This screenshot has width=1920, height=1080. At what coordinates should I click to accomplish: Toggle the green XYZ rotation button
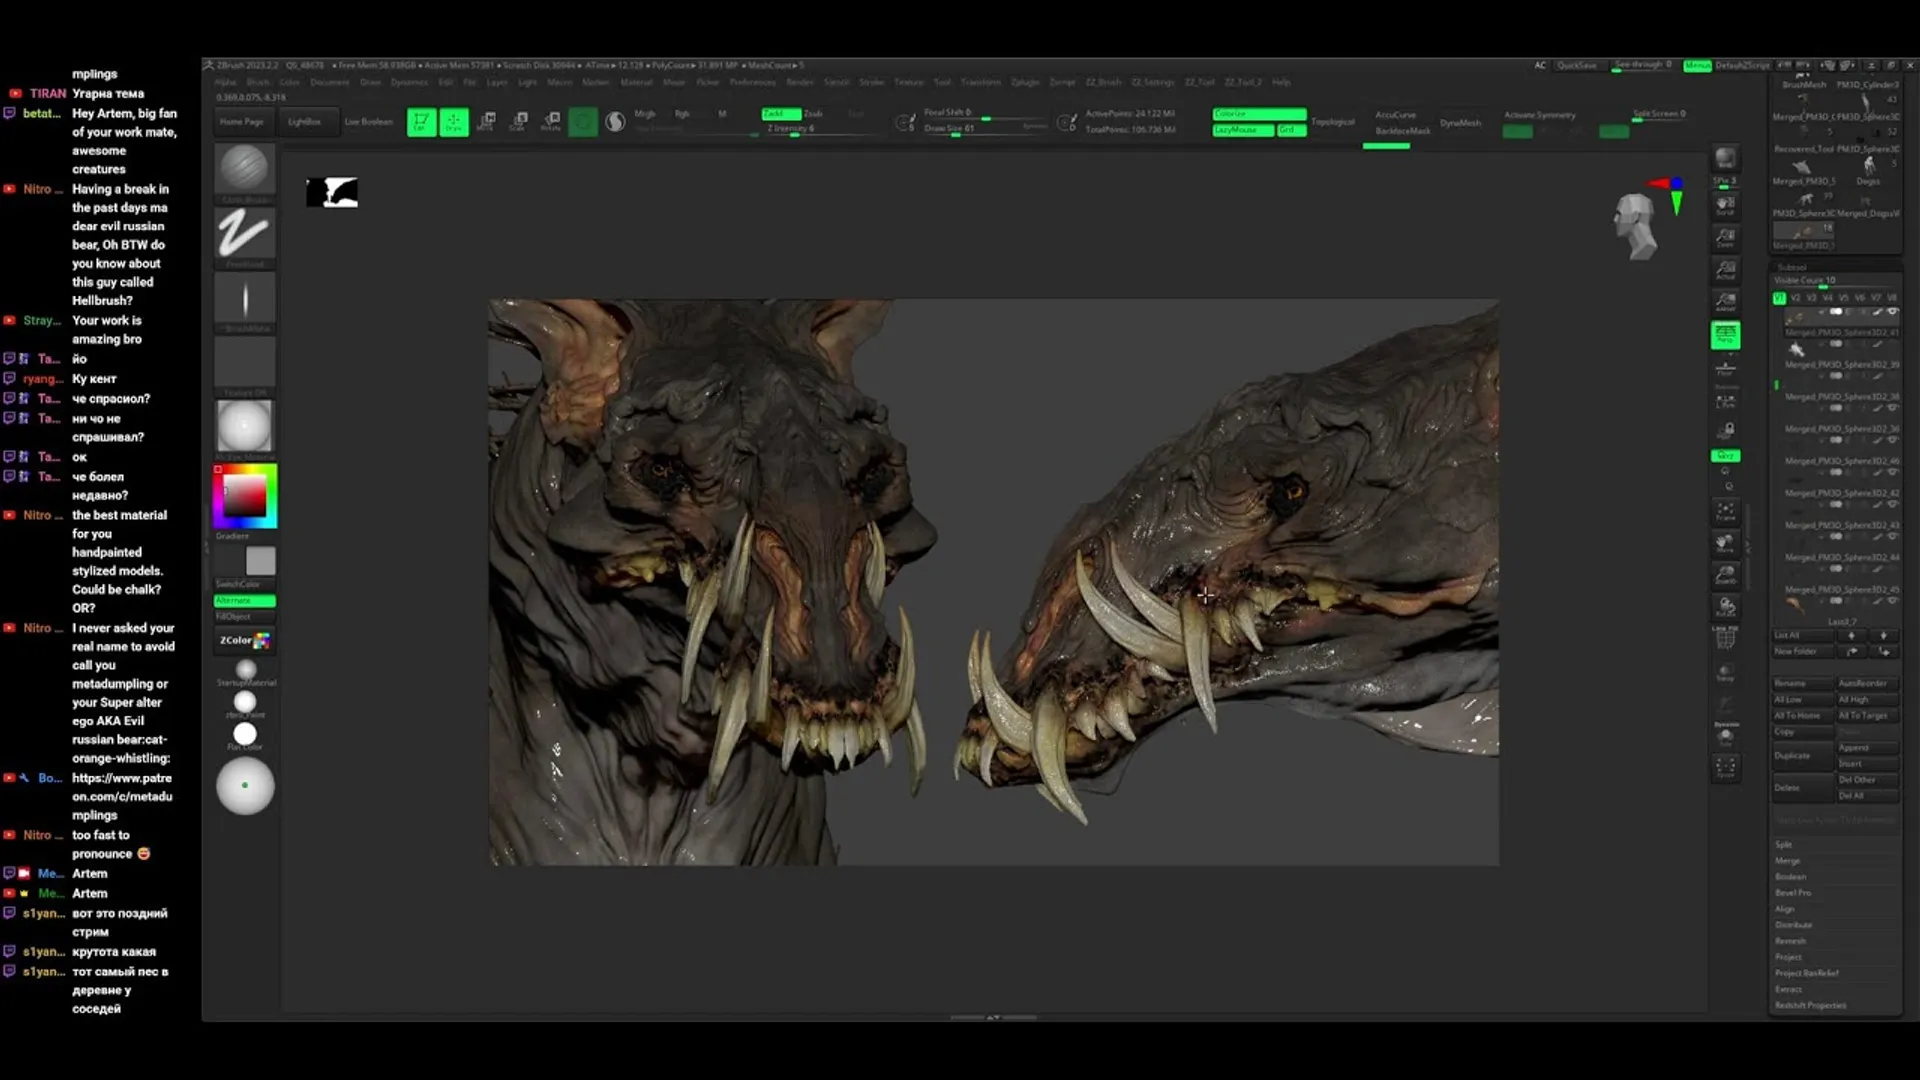(x=1725, y=456)
